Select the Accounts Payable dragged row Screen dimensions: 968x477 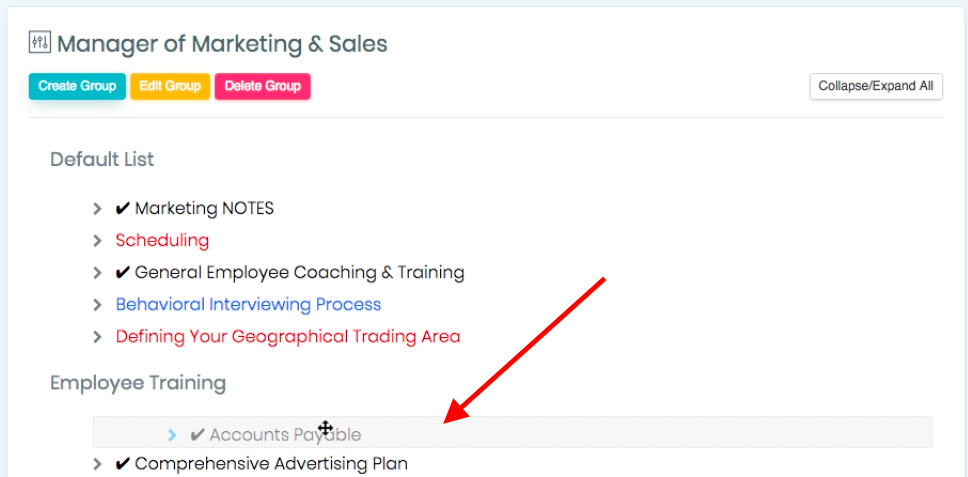coord(512,432)
